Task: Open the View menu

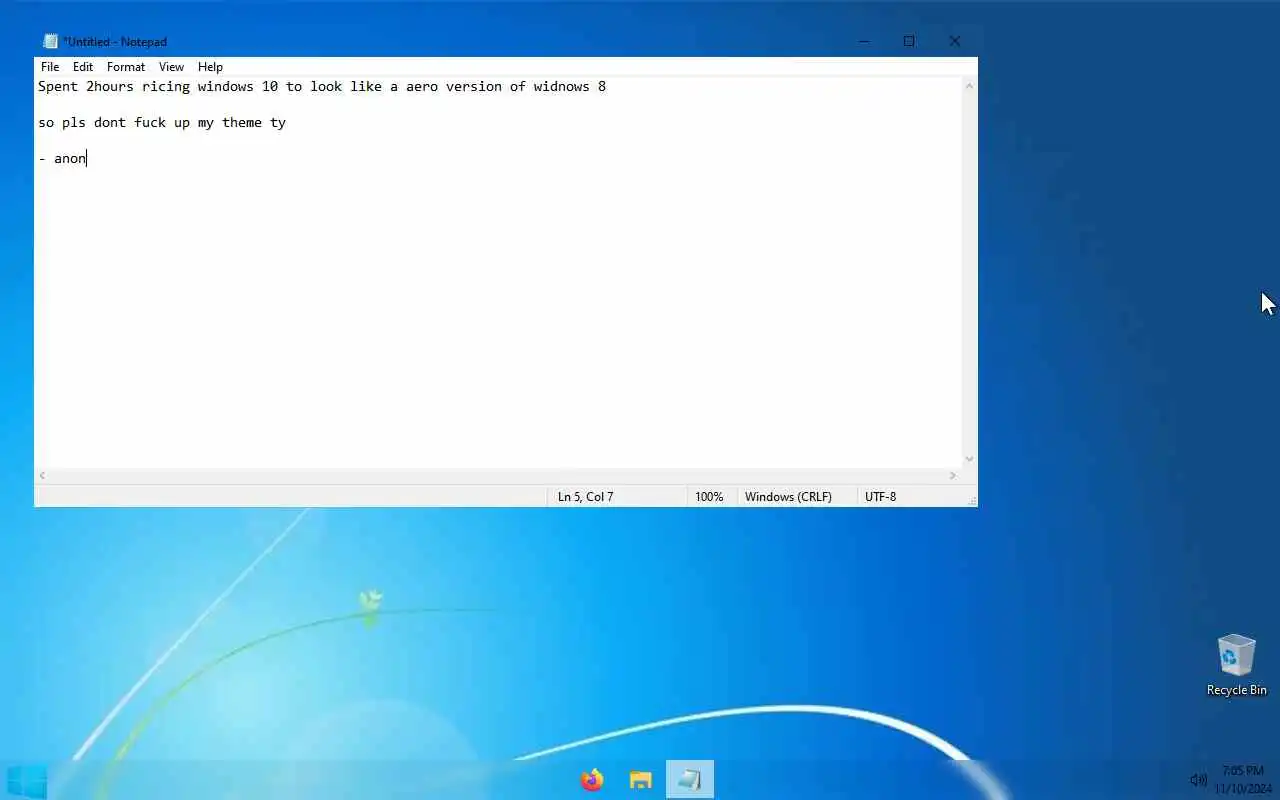Action: click(172, 67)
